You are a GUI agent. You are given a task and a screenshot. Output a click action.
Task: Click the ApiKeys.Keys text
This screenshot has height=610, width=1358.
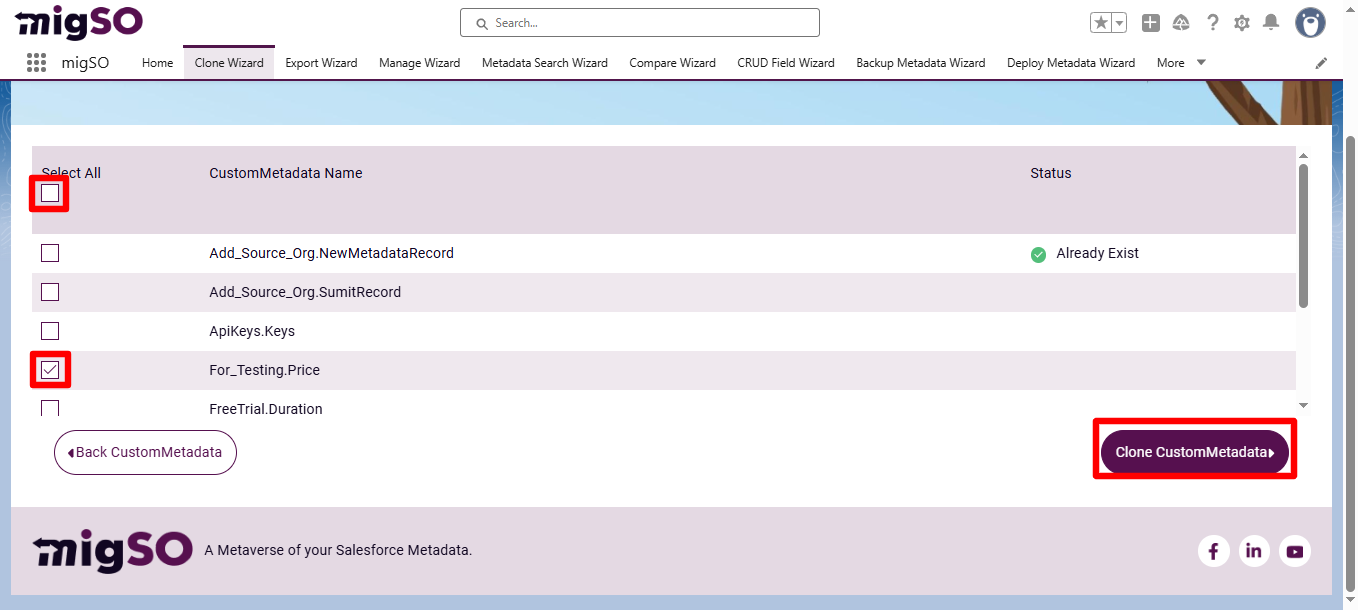pyautogui.click(x=252, y=331)
